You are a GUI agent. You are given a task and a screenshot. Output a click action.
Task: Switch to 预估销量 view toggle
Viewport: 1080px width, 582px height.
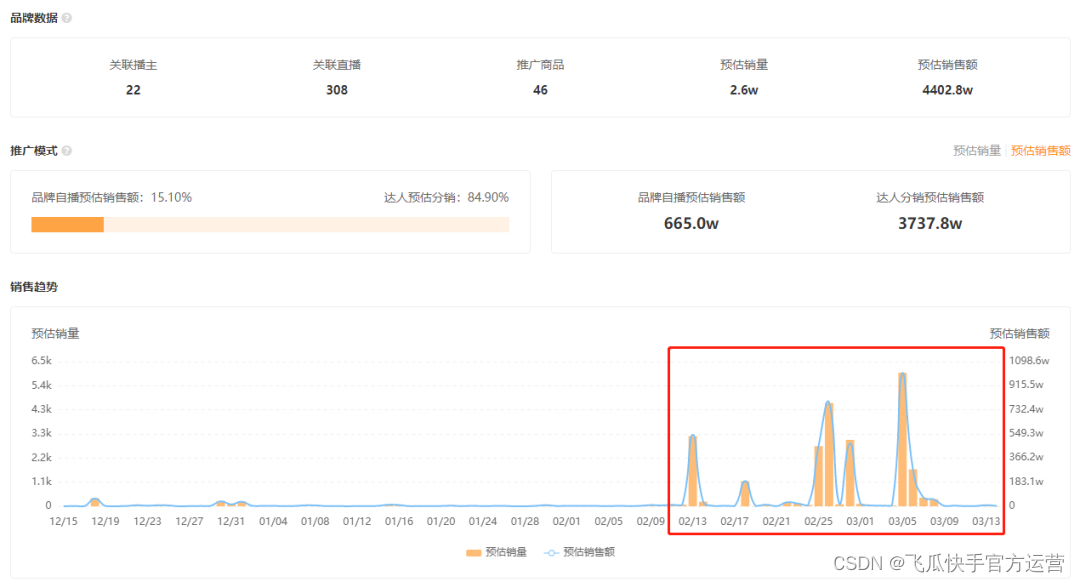(x=976, y=151)
